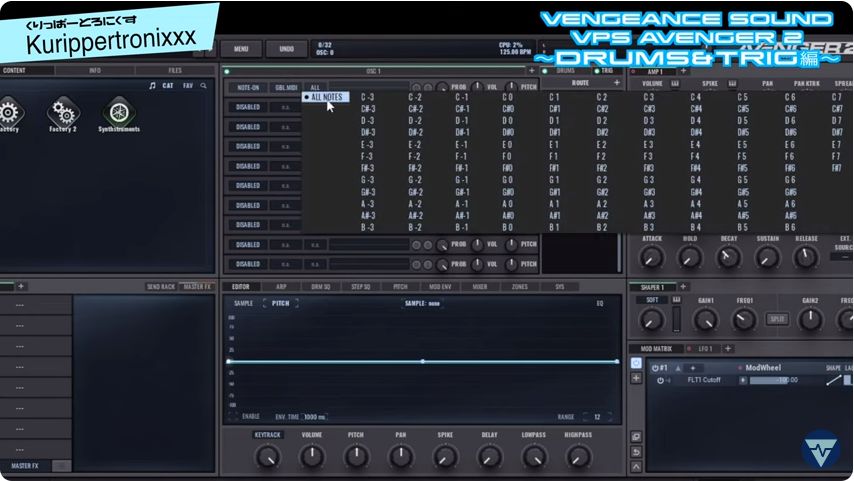Open the ALL note-range dropdown
Image resolution: width=854 pixels, height=481 pixels.
point(315,88)
